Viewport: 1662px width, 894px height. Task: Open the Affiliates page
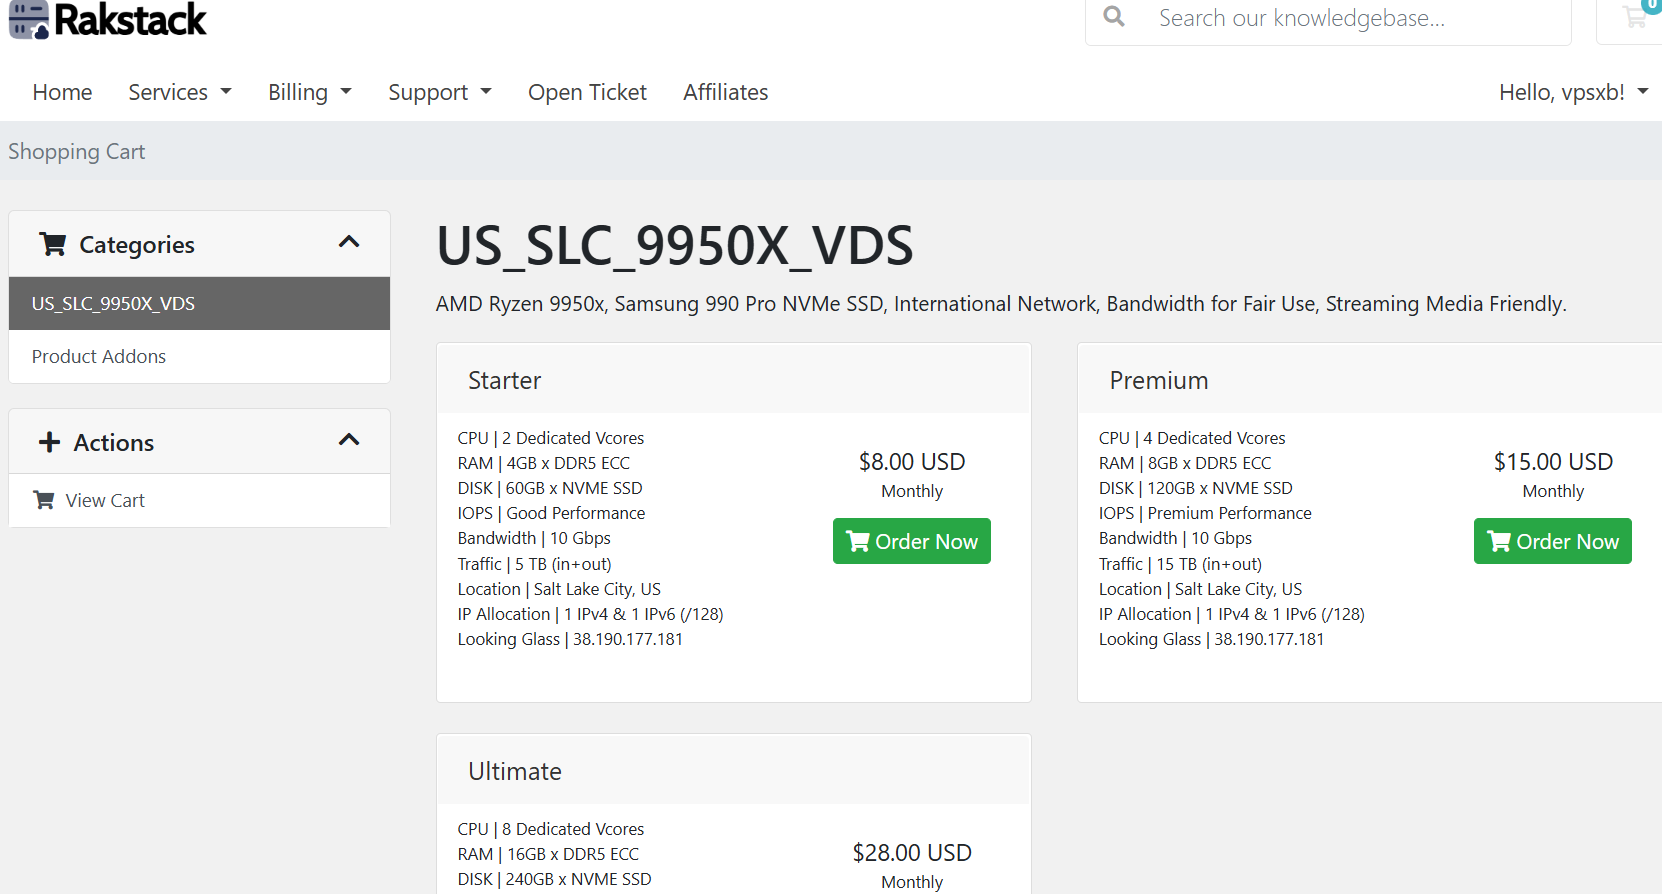pyautogui.click(x=725, y=92)
